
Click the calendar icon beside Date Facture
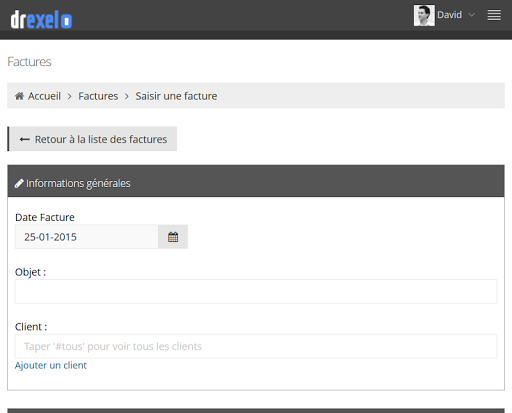point(173,237)
